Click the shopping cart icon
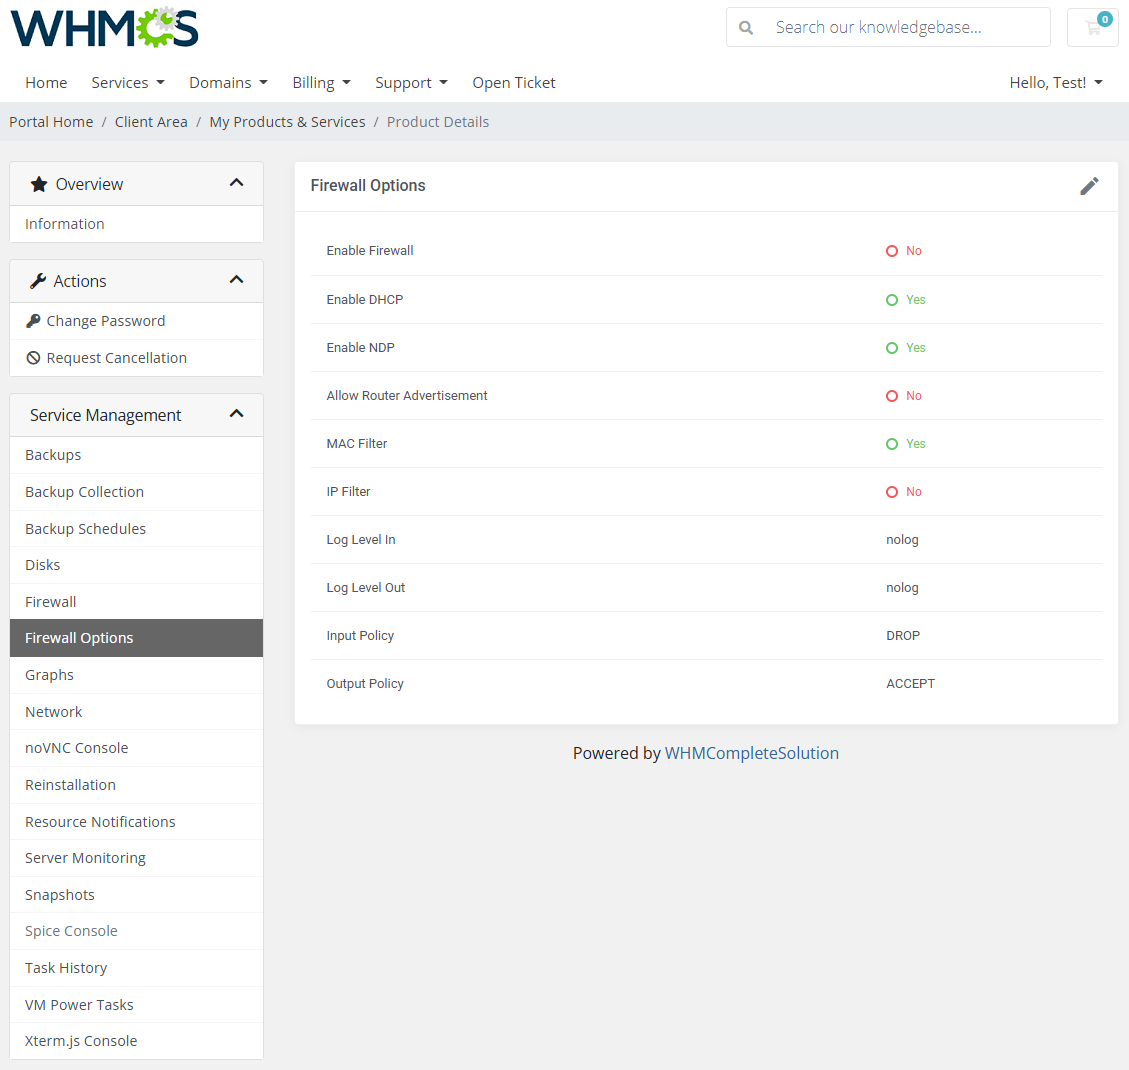This screenshot has height=1070, width=1129. [1092, 27]
